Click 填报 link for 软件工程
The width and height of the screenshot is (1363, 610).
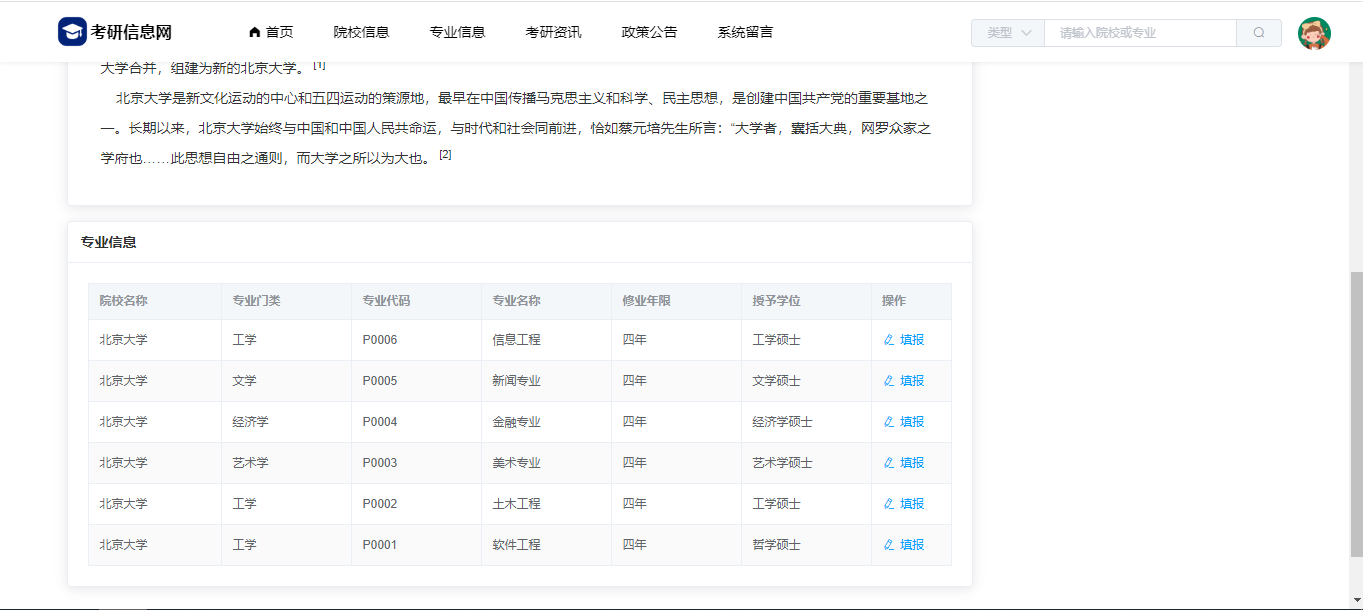[x=912, y=545]
